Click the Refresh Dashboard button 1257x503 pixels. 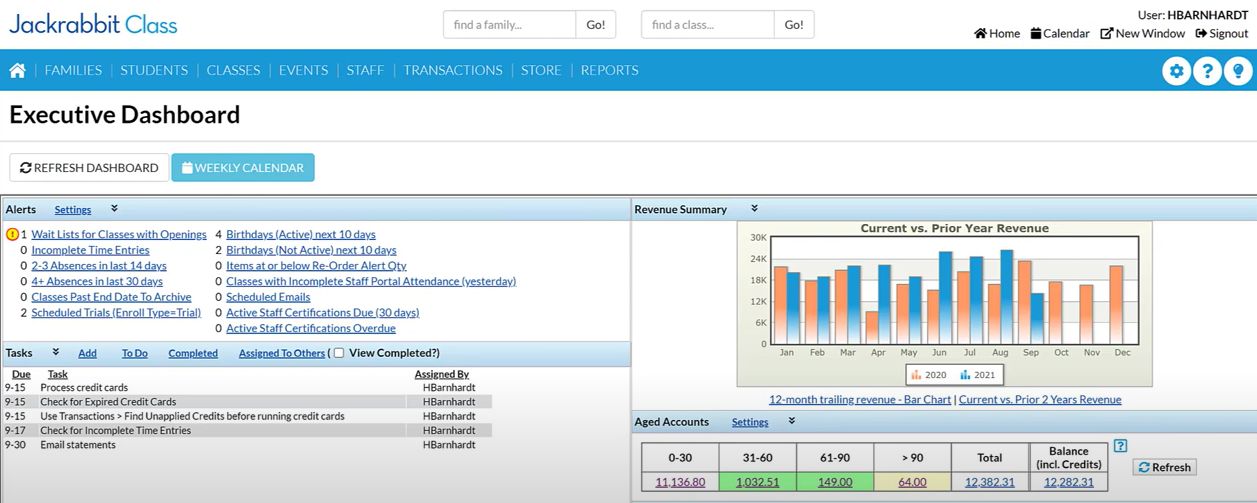89,168
